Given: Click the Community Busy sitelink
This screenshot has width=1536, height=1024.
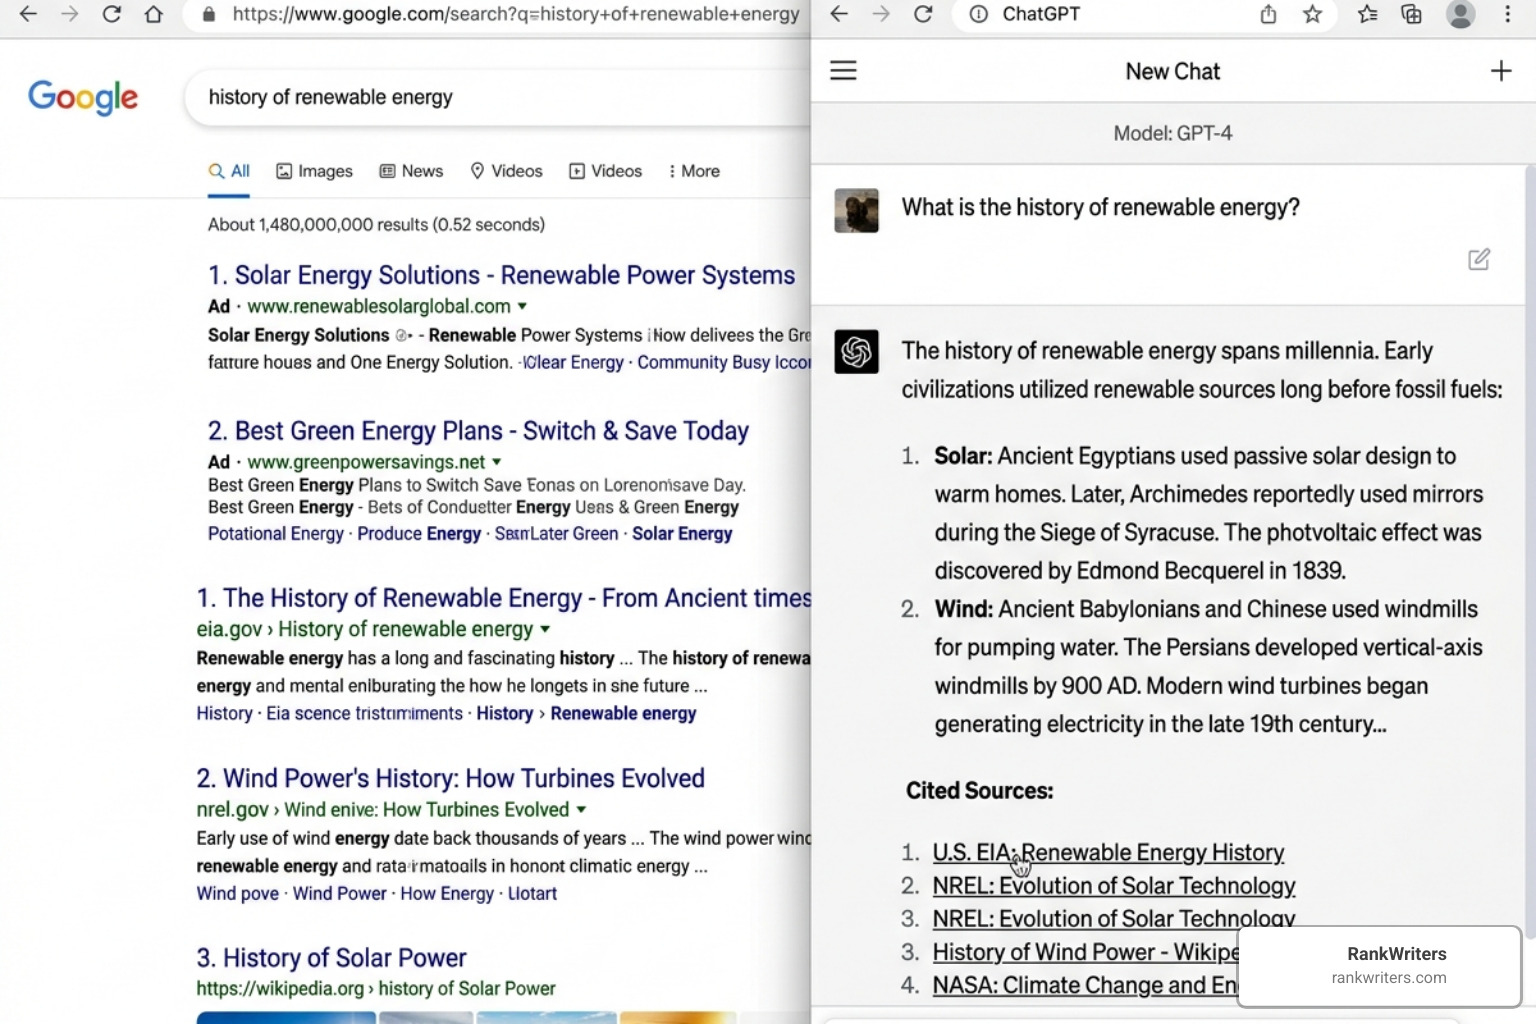Looking at the screenshot, I should [x=723, y=363].
